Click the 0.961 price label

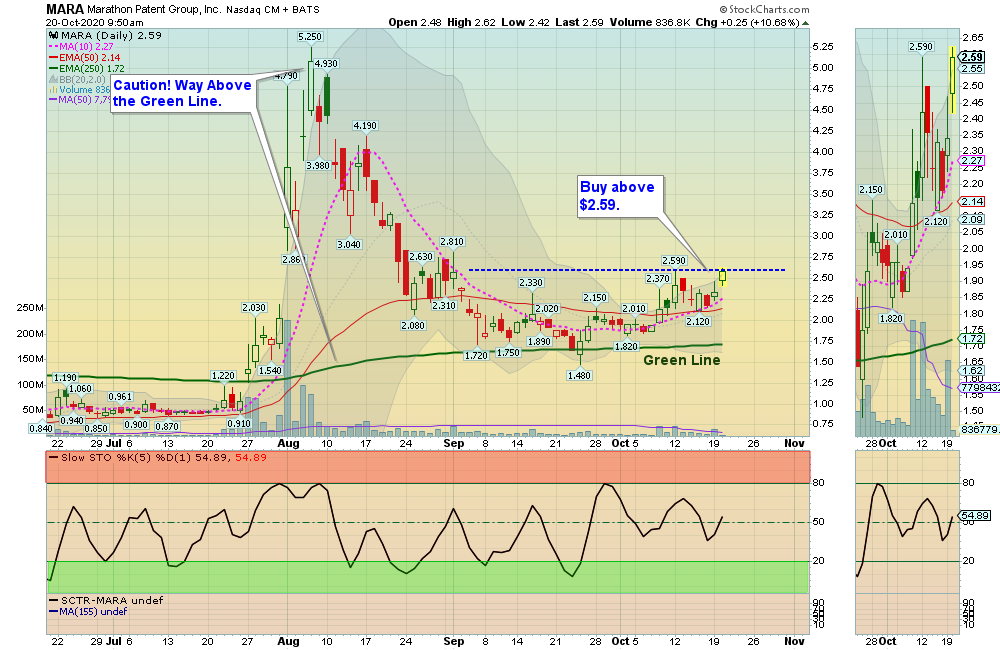coord(120,397)
